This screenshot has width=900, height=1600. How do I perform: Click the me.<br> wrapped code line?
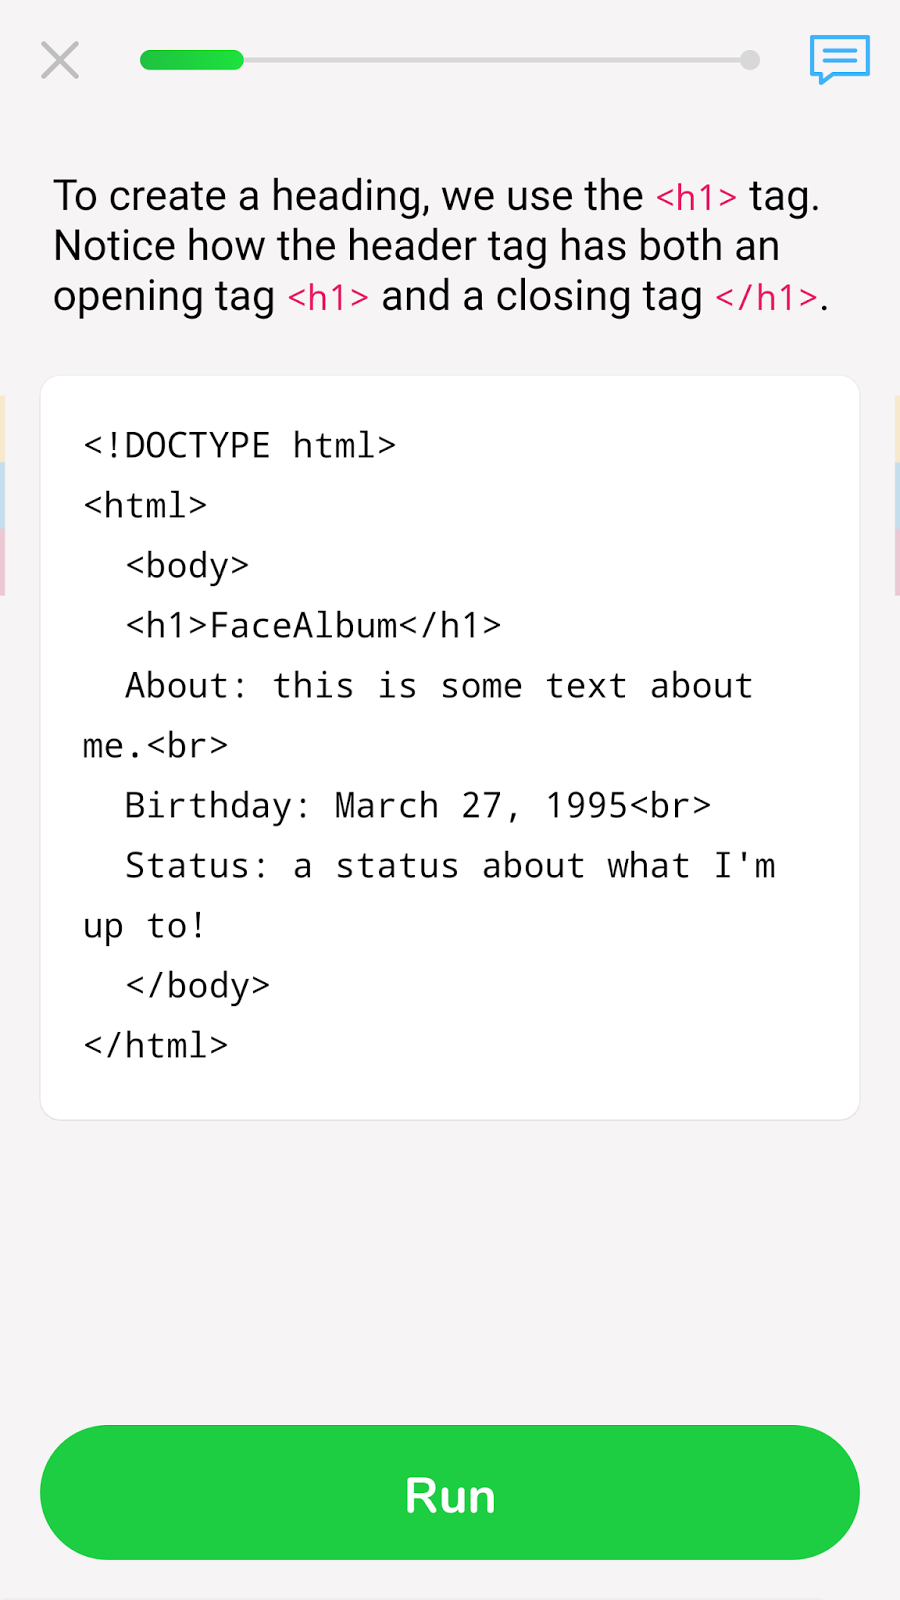coord(156,746)
